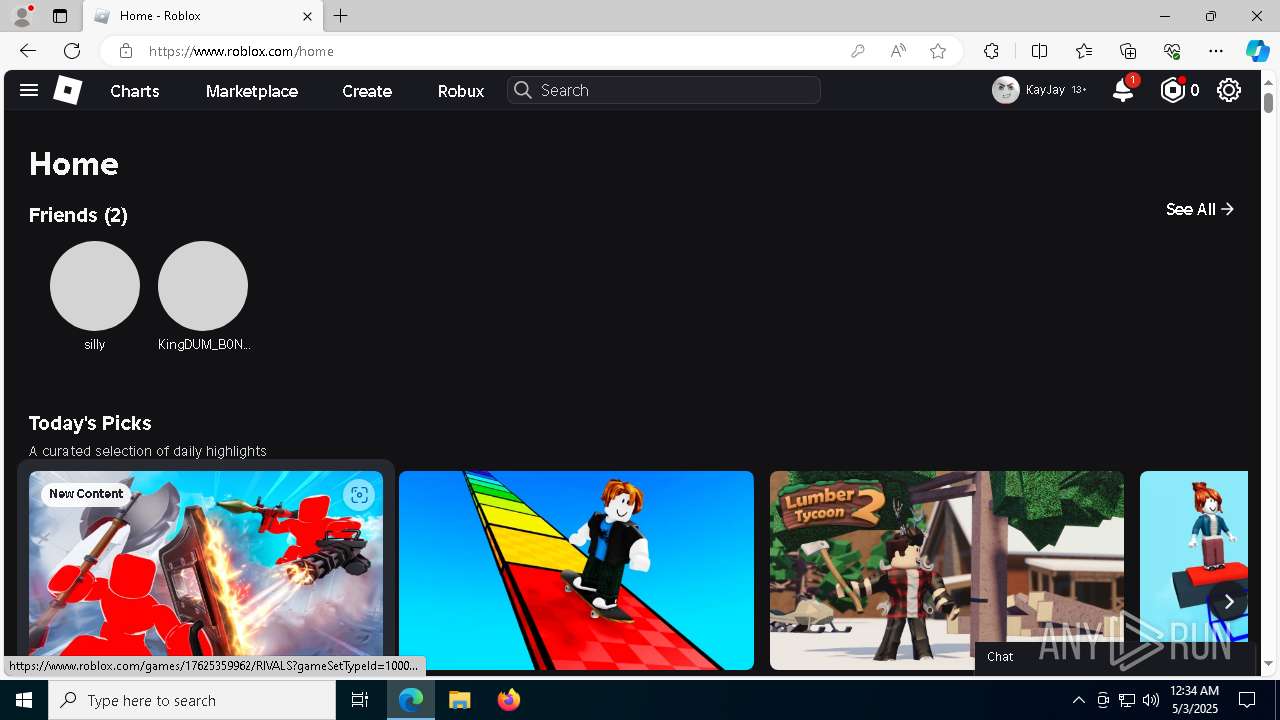Open File Explorer from taskbar
The width and height of the screenshot is (1280, 720).
click(x=460, y=700)
